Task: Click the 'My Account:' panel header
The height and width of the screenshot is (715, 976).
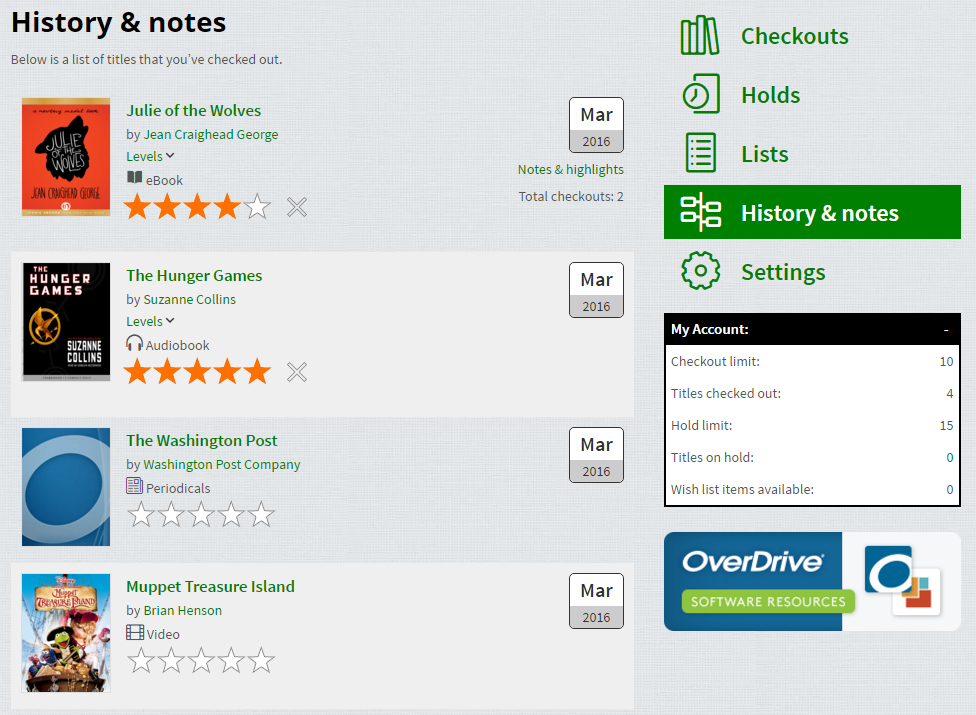Action: click(812, 329)
